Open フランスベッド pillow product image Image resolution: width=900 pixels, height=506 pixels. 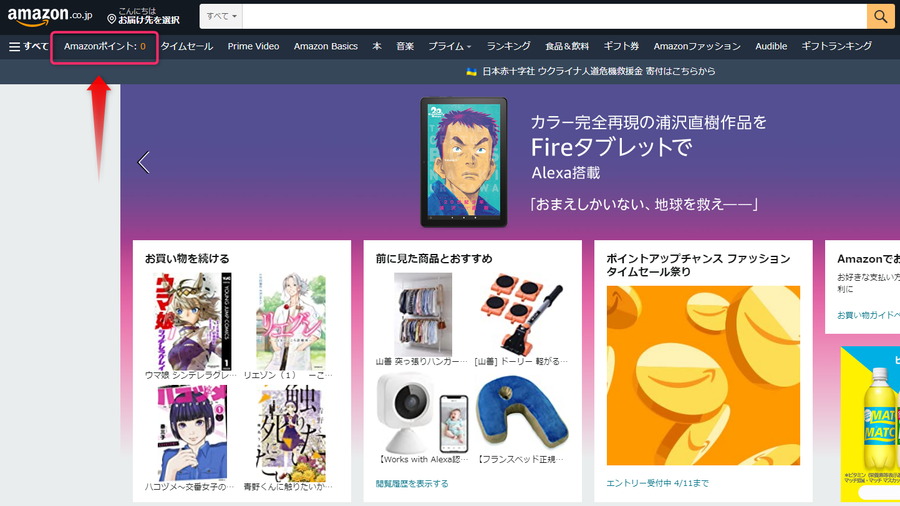(522, 413)
